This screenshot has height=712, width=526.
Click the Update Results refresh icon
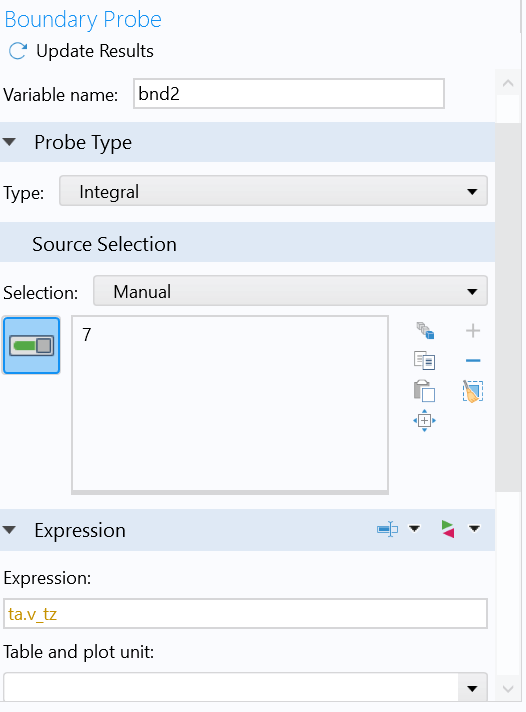[x=18, y=51]
